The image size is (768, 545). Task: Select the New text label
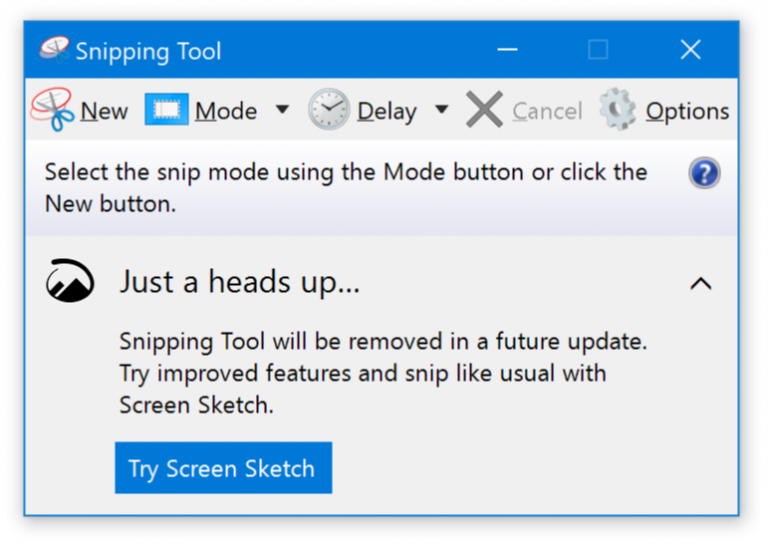point(104,111)
